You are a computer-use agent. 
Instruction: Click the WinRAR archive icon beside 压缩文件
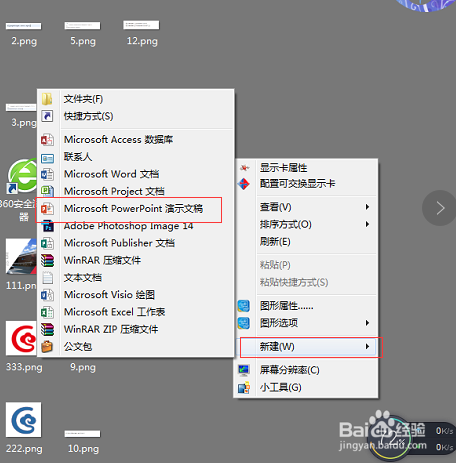click(x=47, y=260)
